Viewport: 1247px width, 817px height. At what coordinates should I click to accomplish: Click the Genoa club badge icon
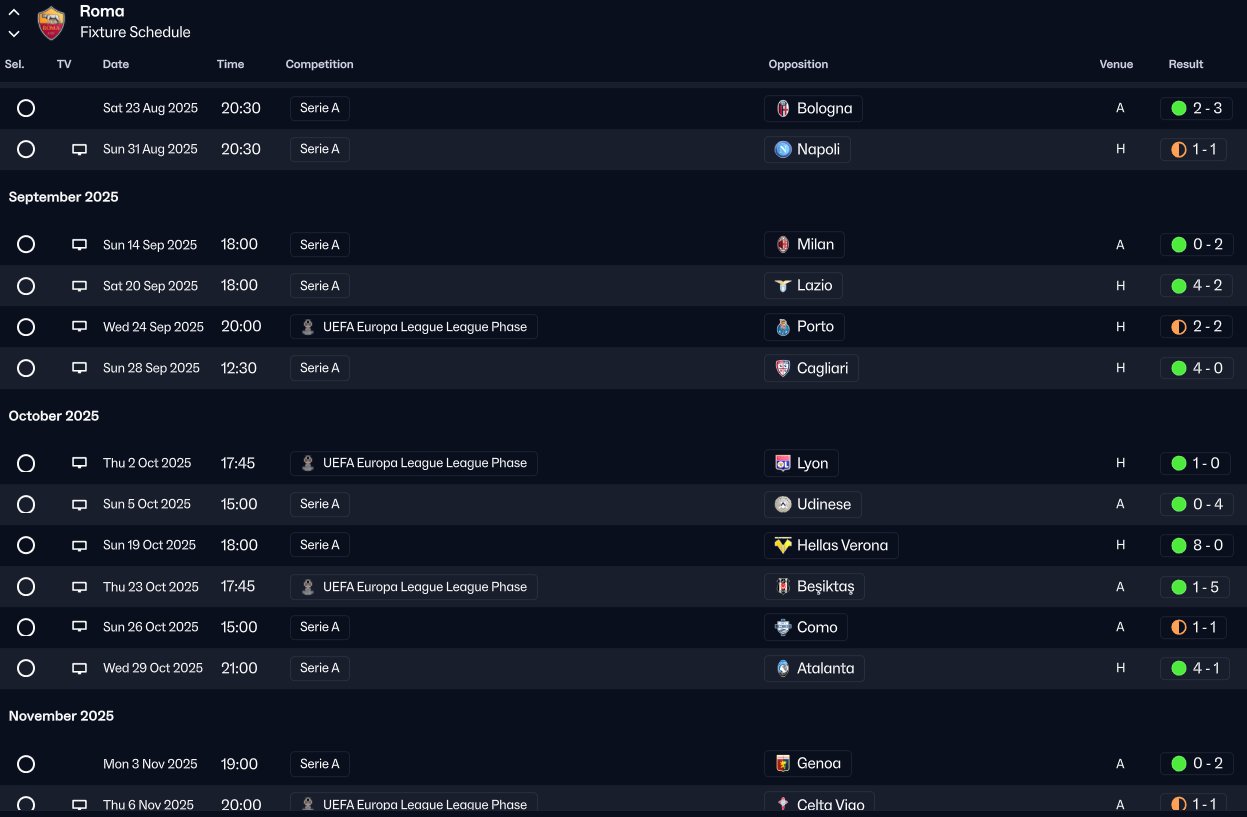tap(783, 764)
